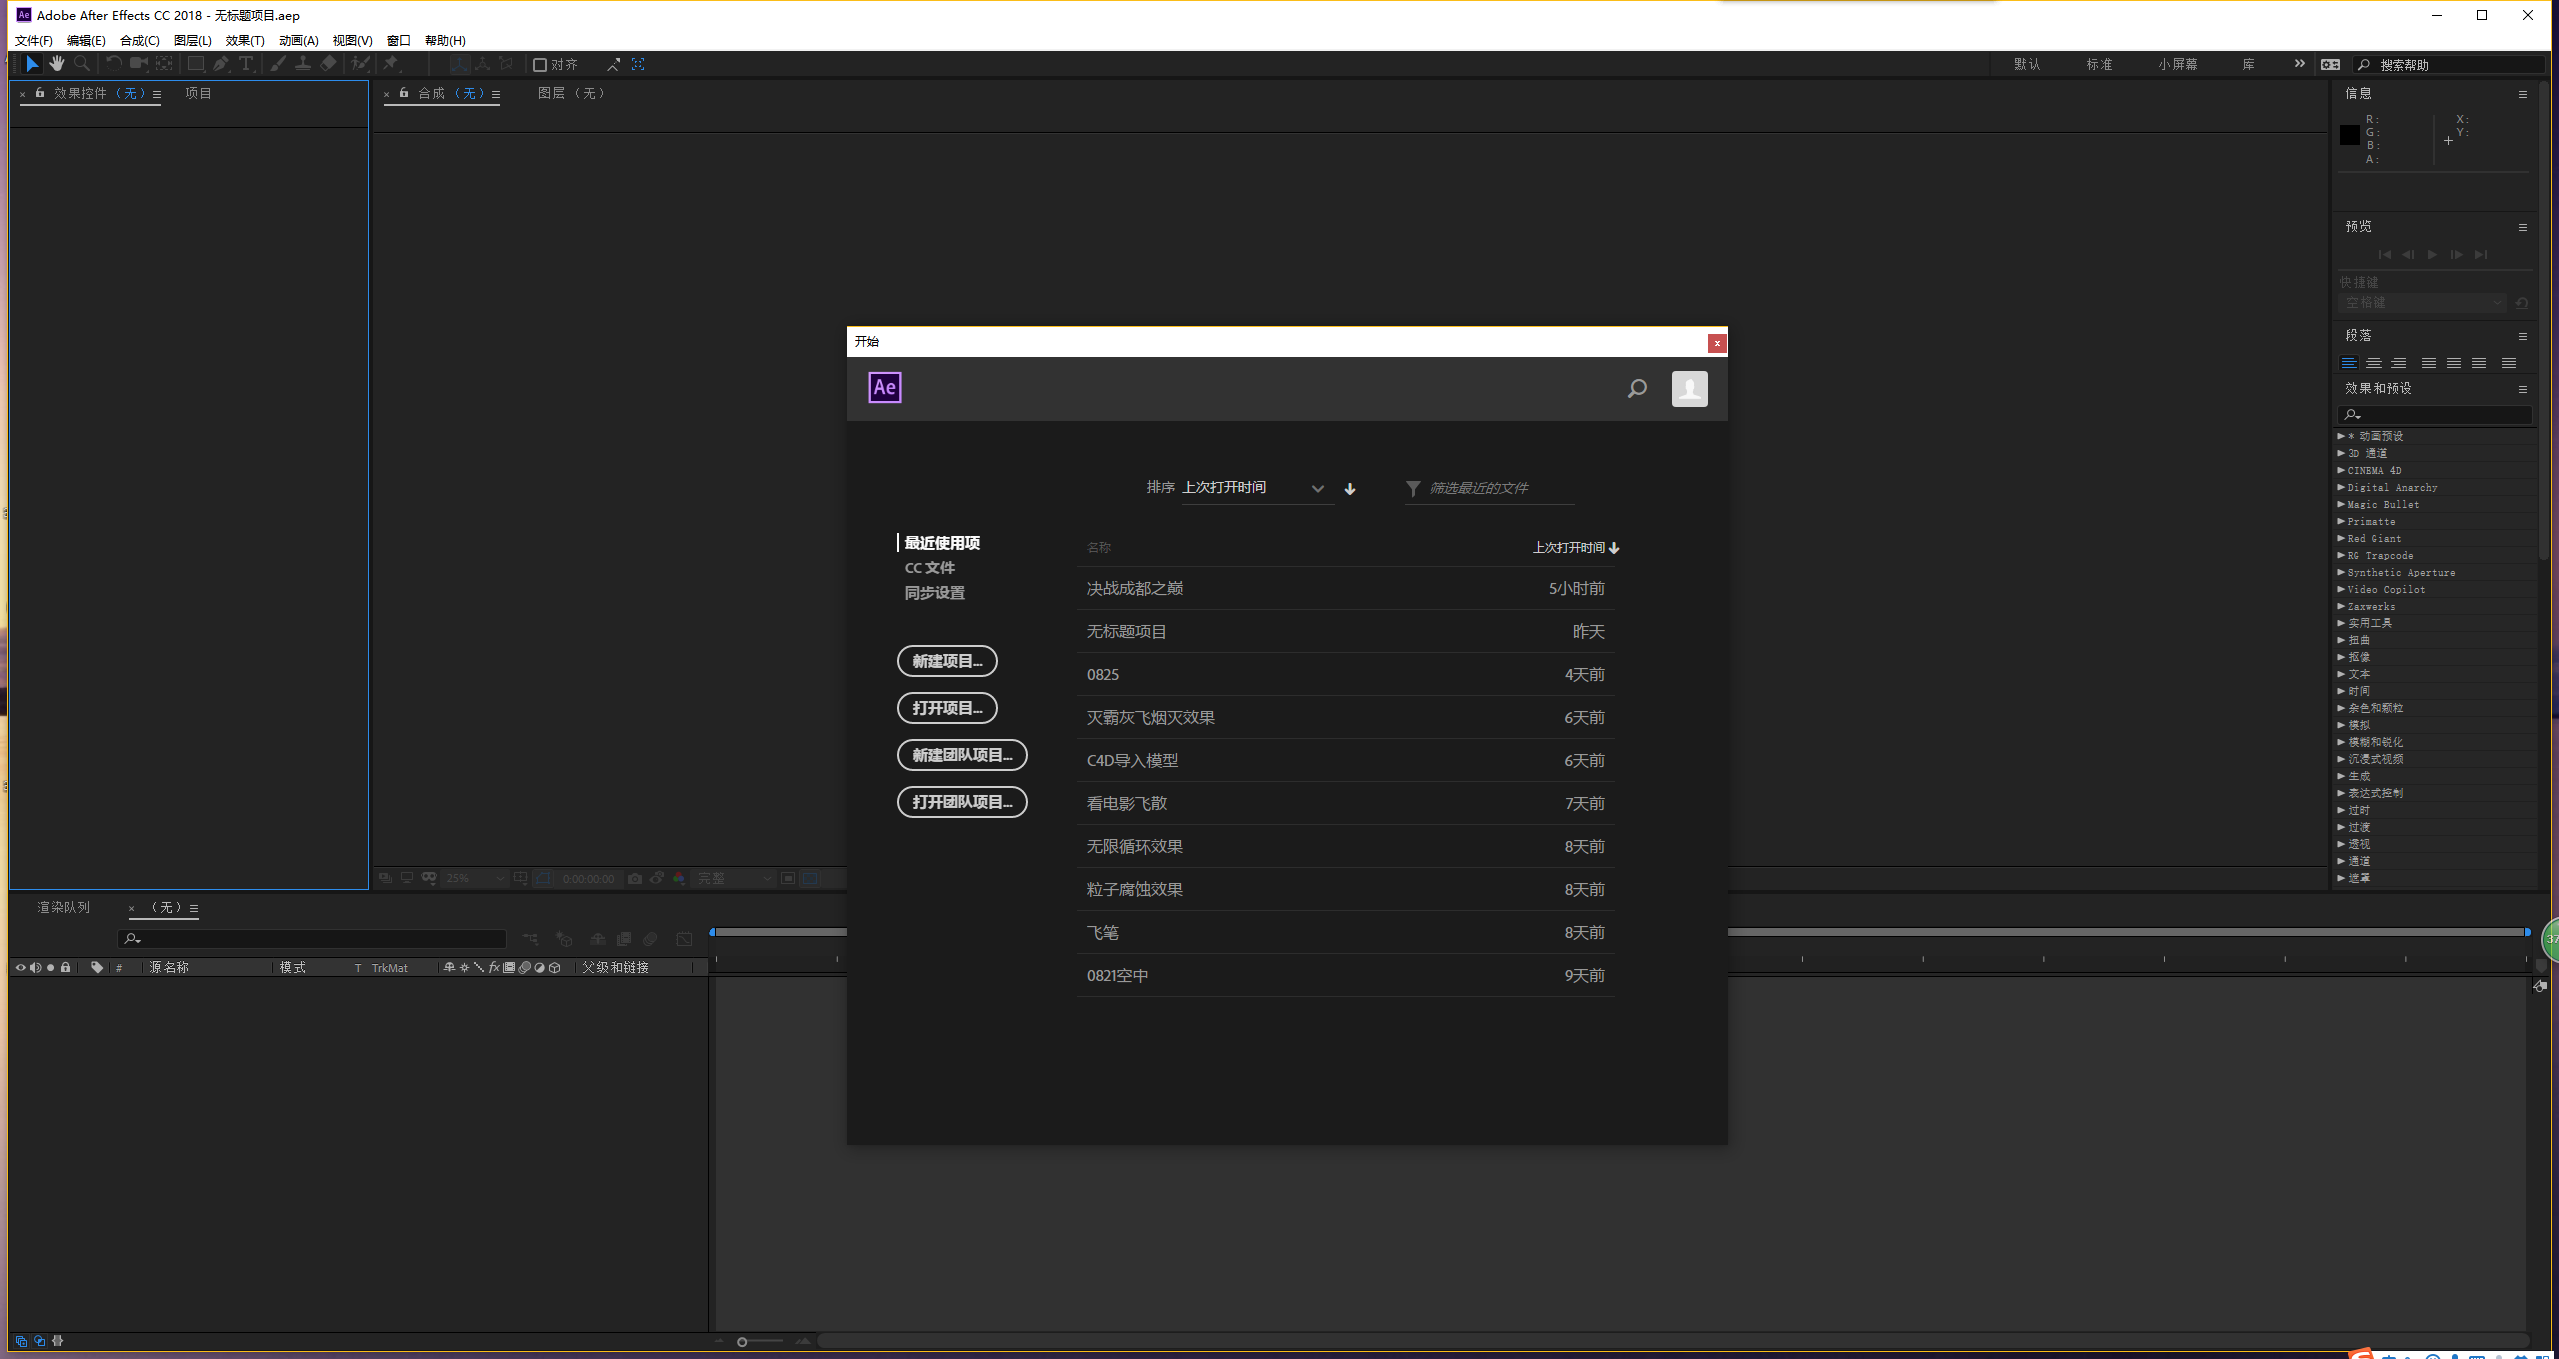2559x1359 pixels.
Task: Expand the Video Copilot effects category
Action: [x=2341, y=589]
